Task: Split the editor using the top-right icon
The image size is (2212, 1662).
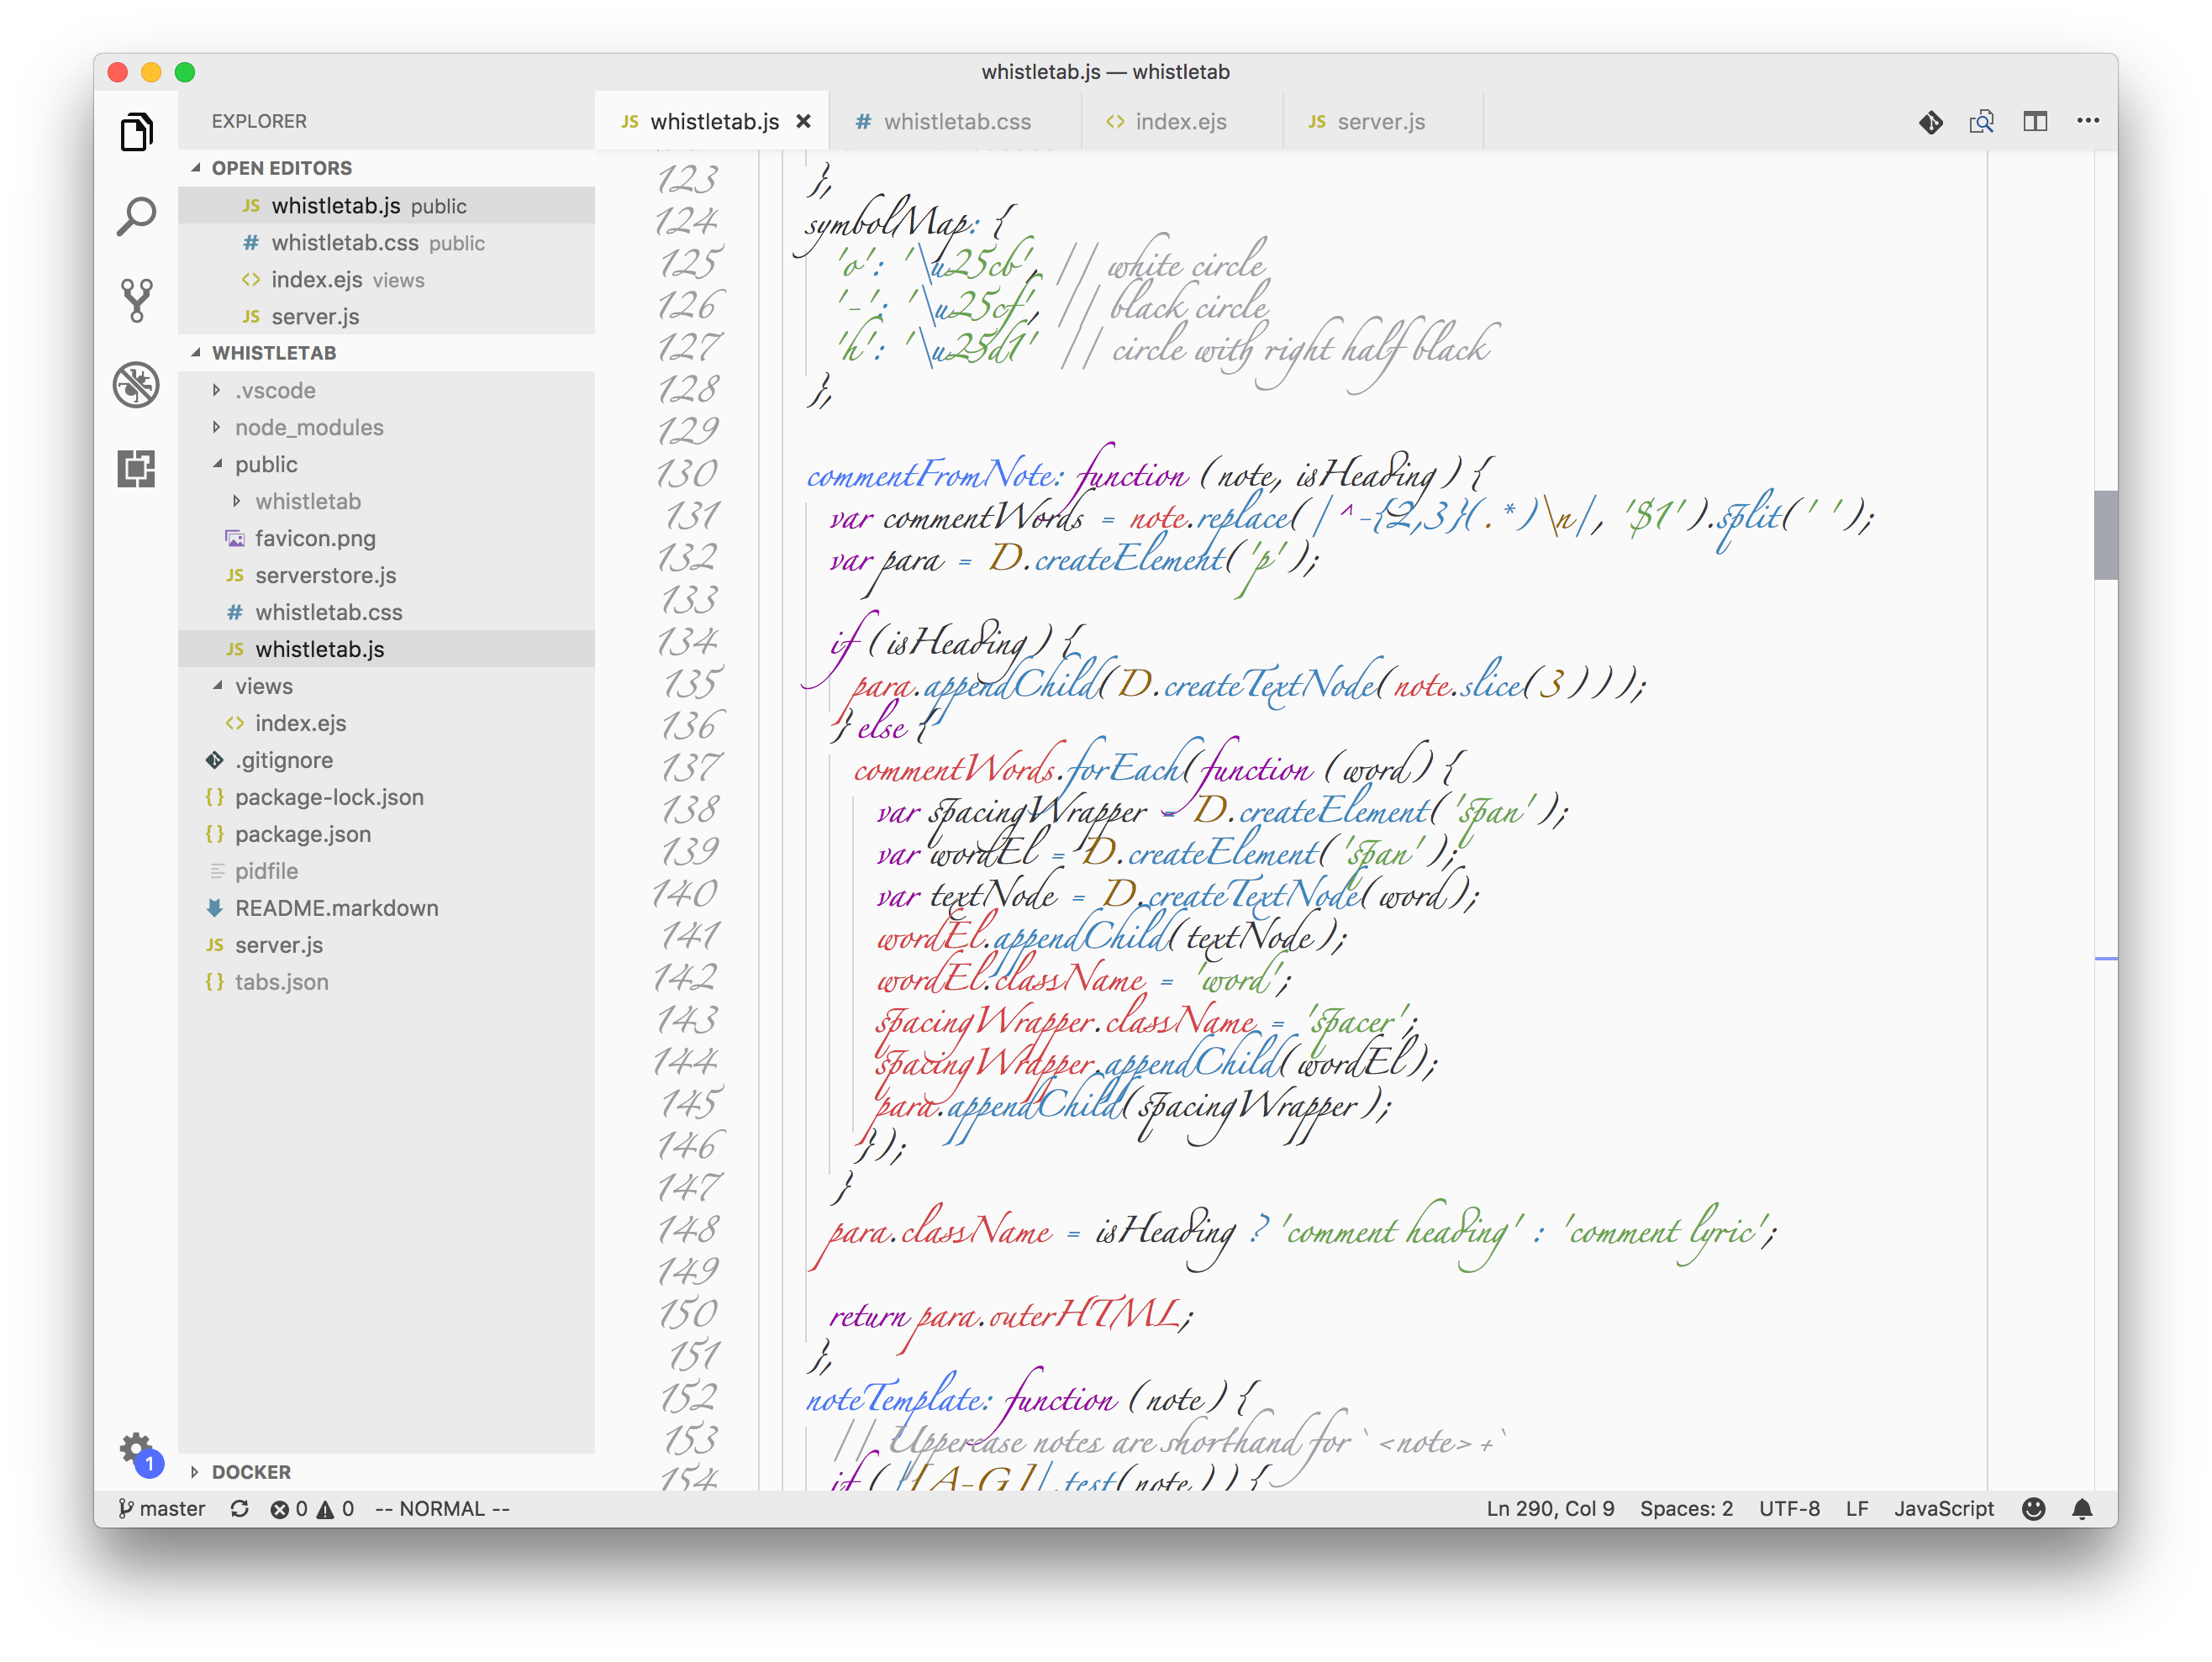Action: [2035, 121]
